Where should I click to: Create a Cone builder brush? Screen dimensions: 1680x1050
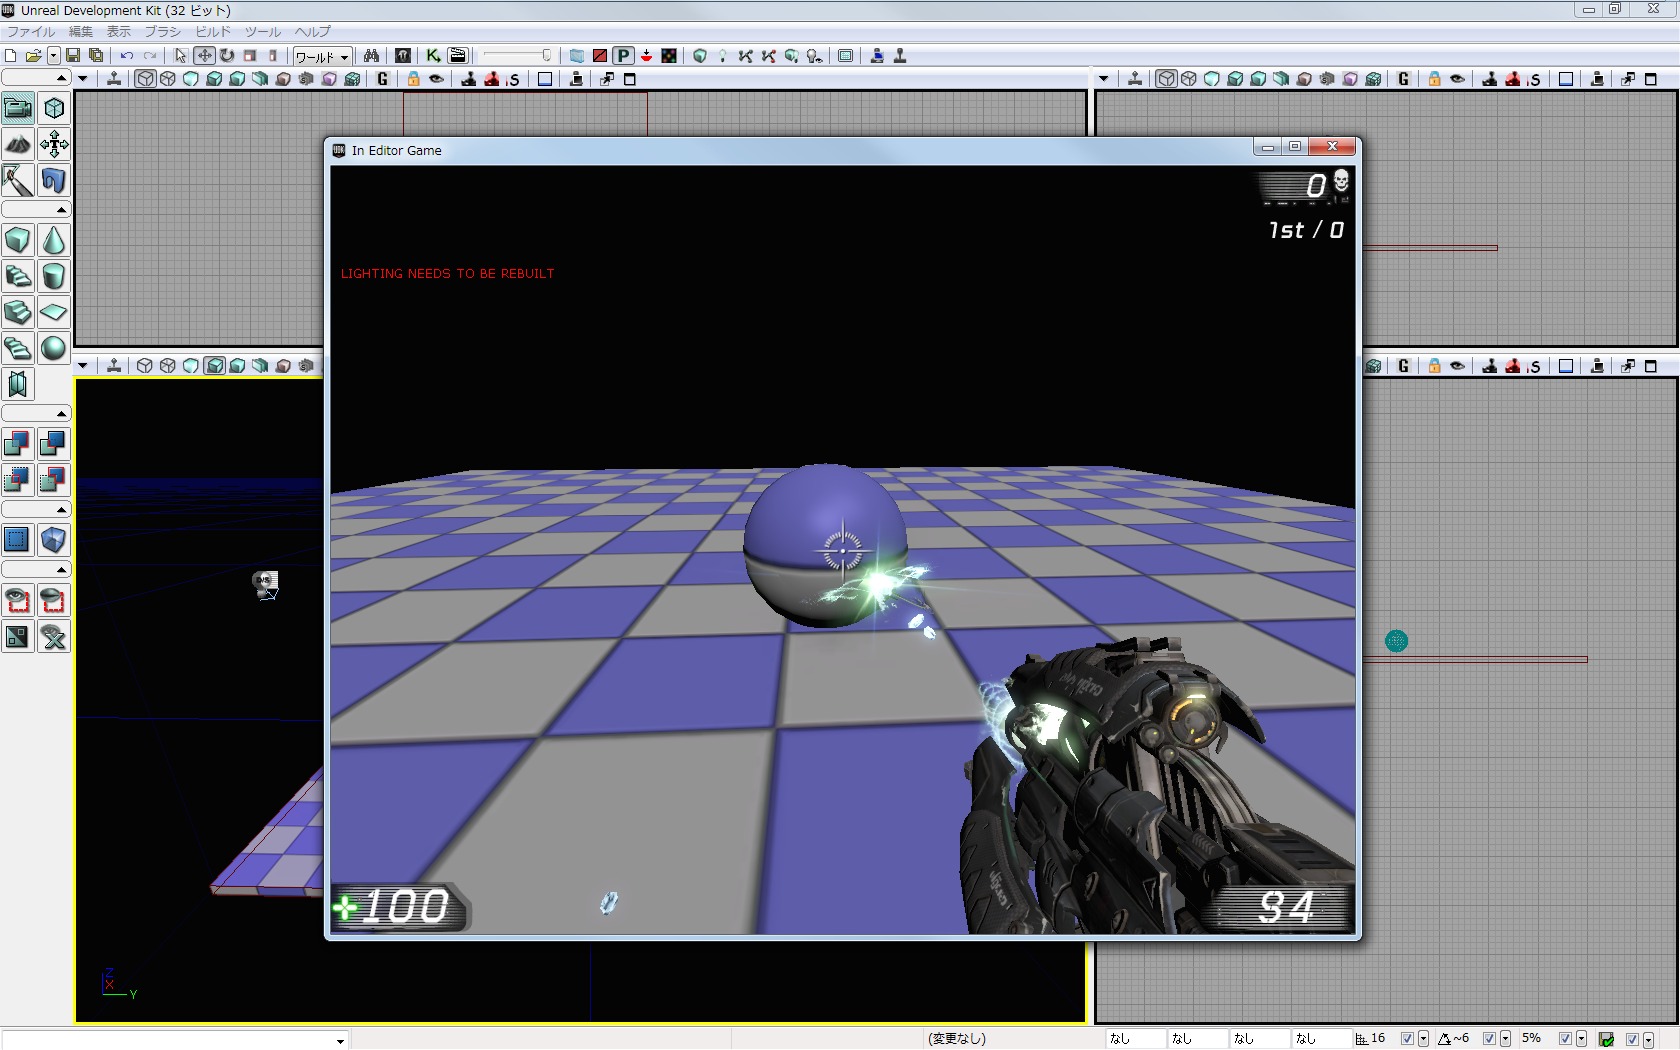(54, 241)
